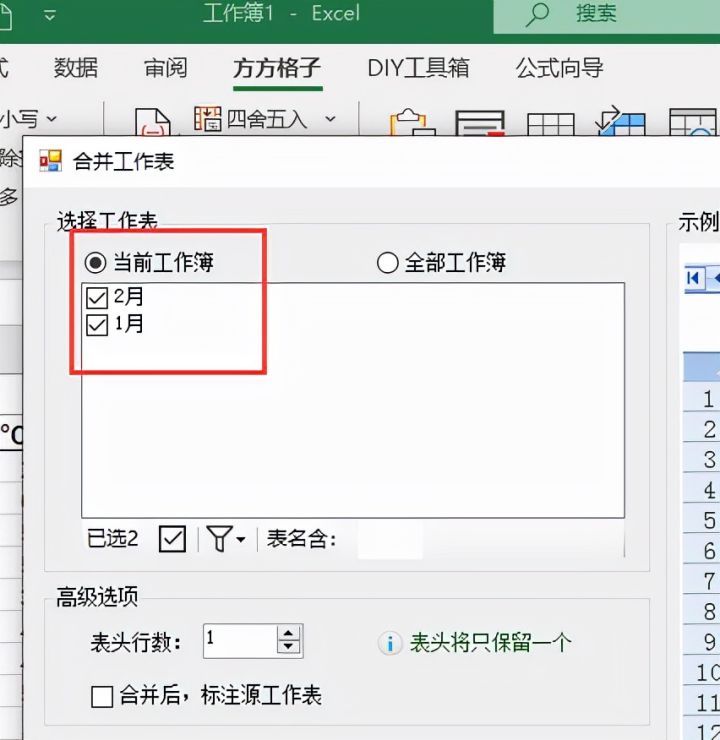Image resolution: width=720 pixels, height=740 pixels.
Task: Click the 表头行数 number field
Action: [x=240, y=641]
